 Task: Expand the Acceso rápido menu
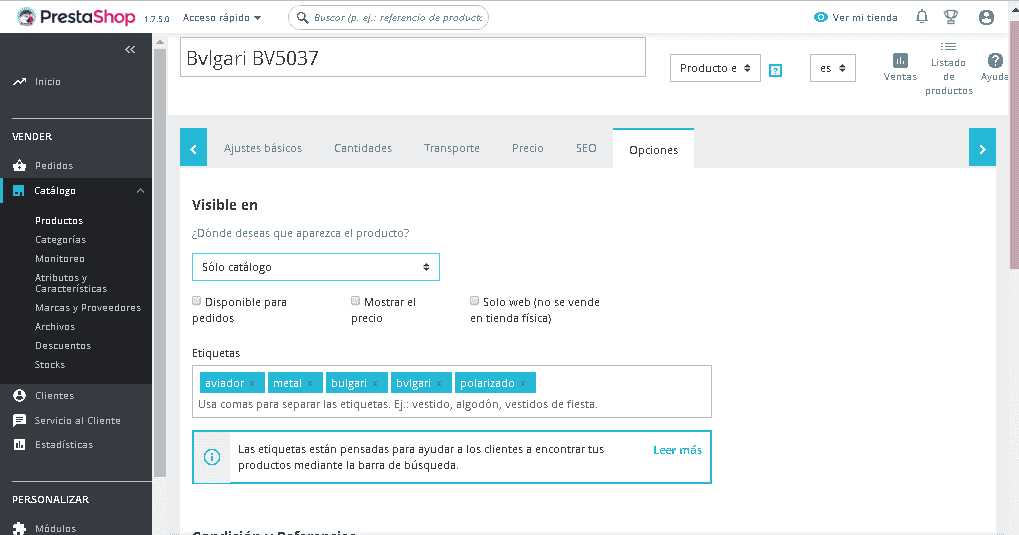[x=222, y=18]
